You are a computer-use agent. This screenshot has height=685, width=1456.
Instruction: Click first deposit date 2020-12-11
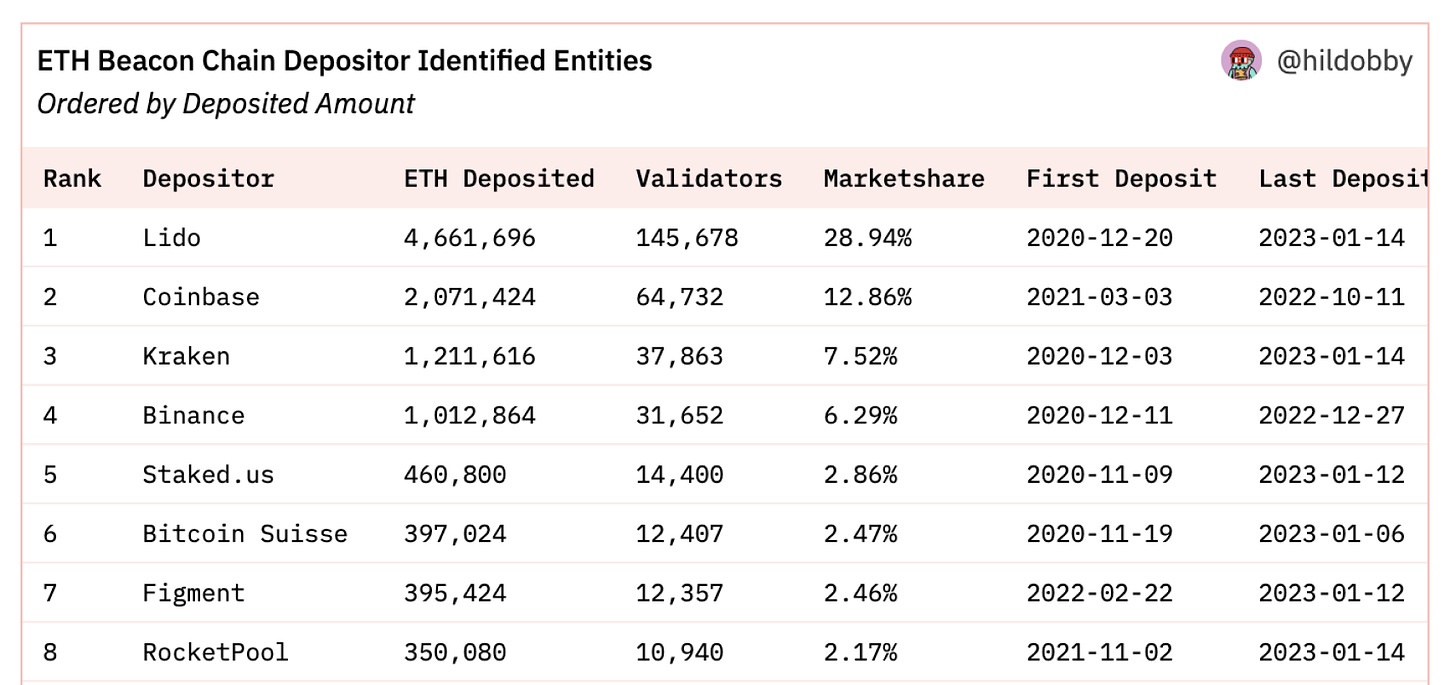coord(1099,415)
